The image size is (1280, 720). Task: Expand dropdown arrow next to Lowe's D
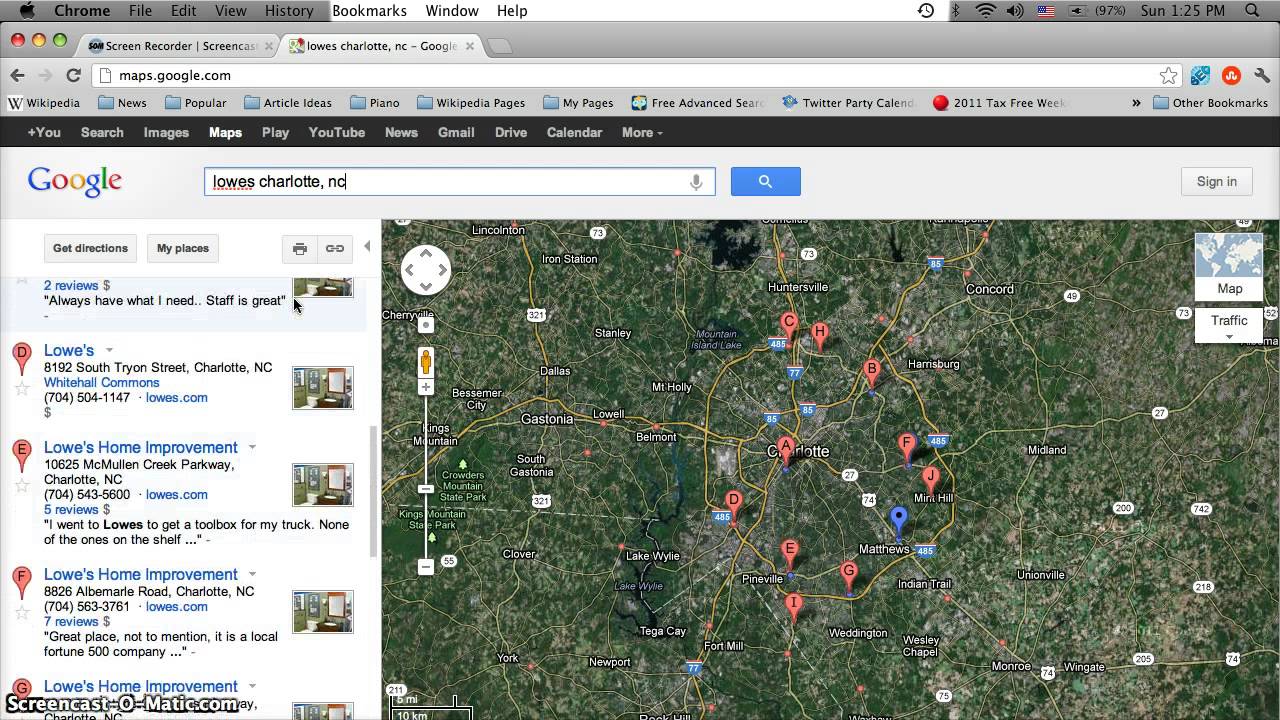[x=109, y=351]
